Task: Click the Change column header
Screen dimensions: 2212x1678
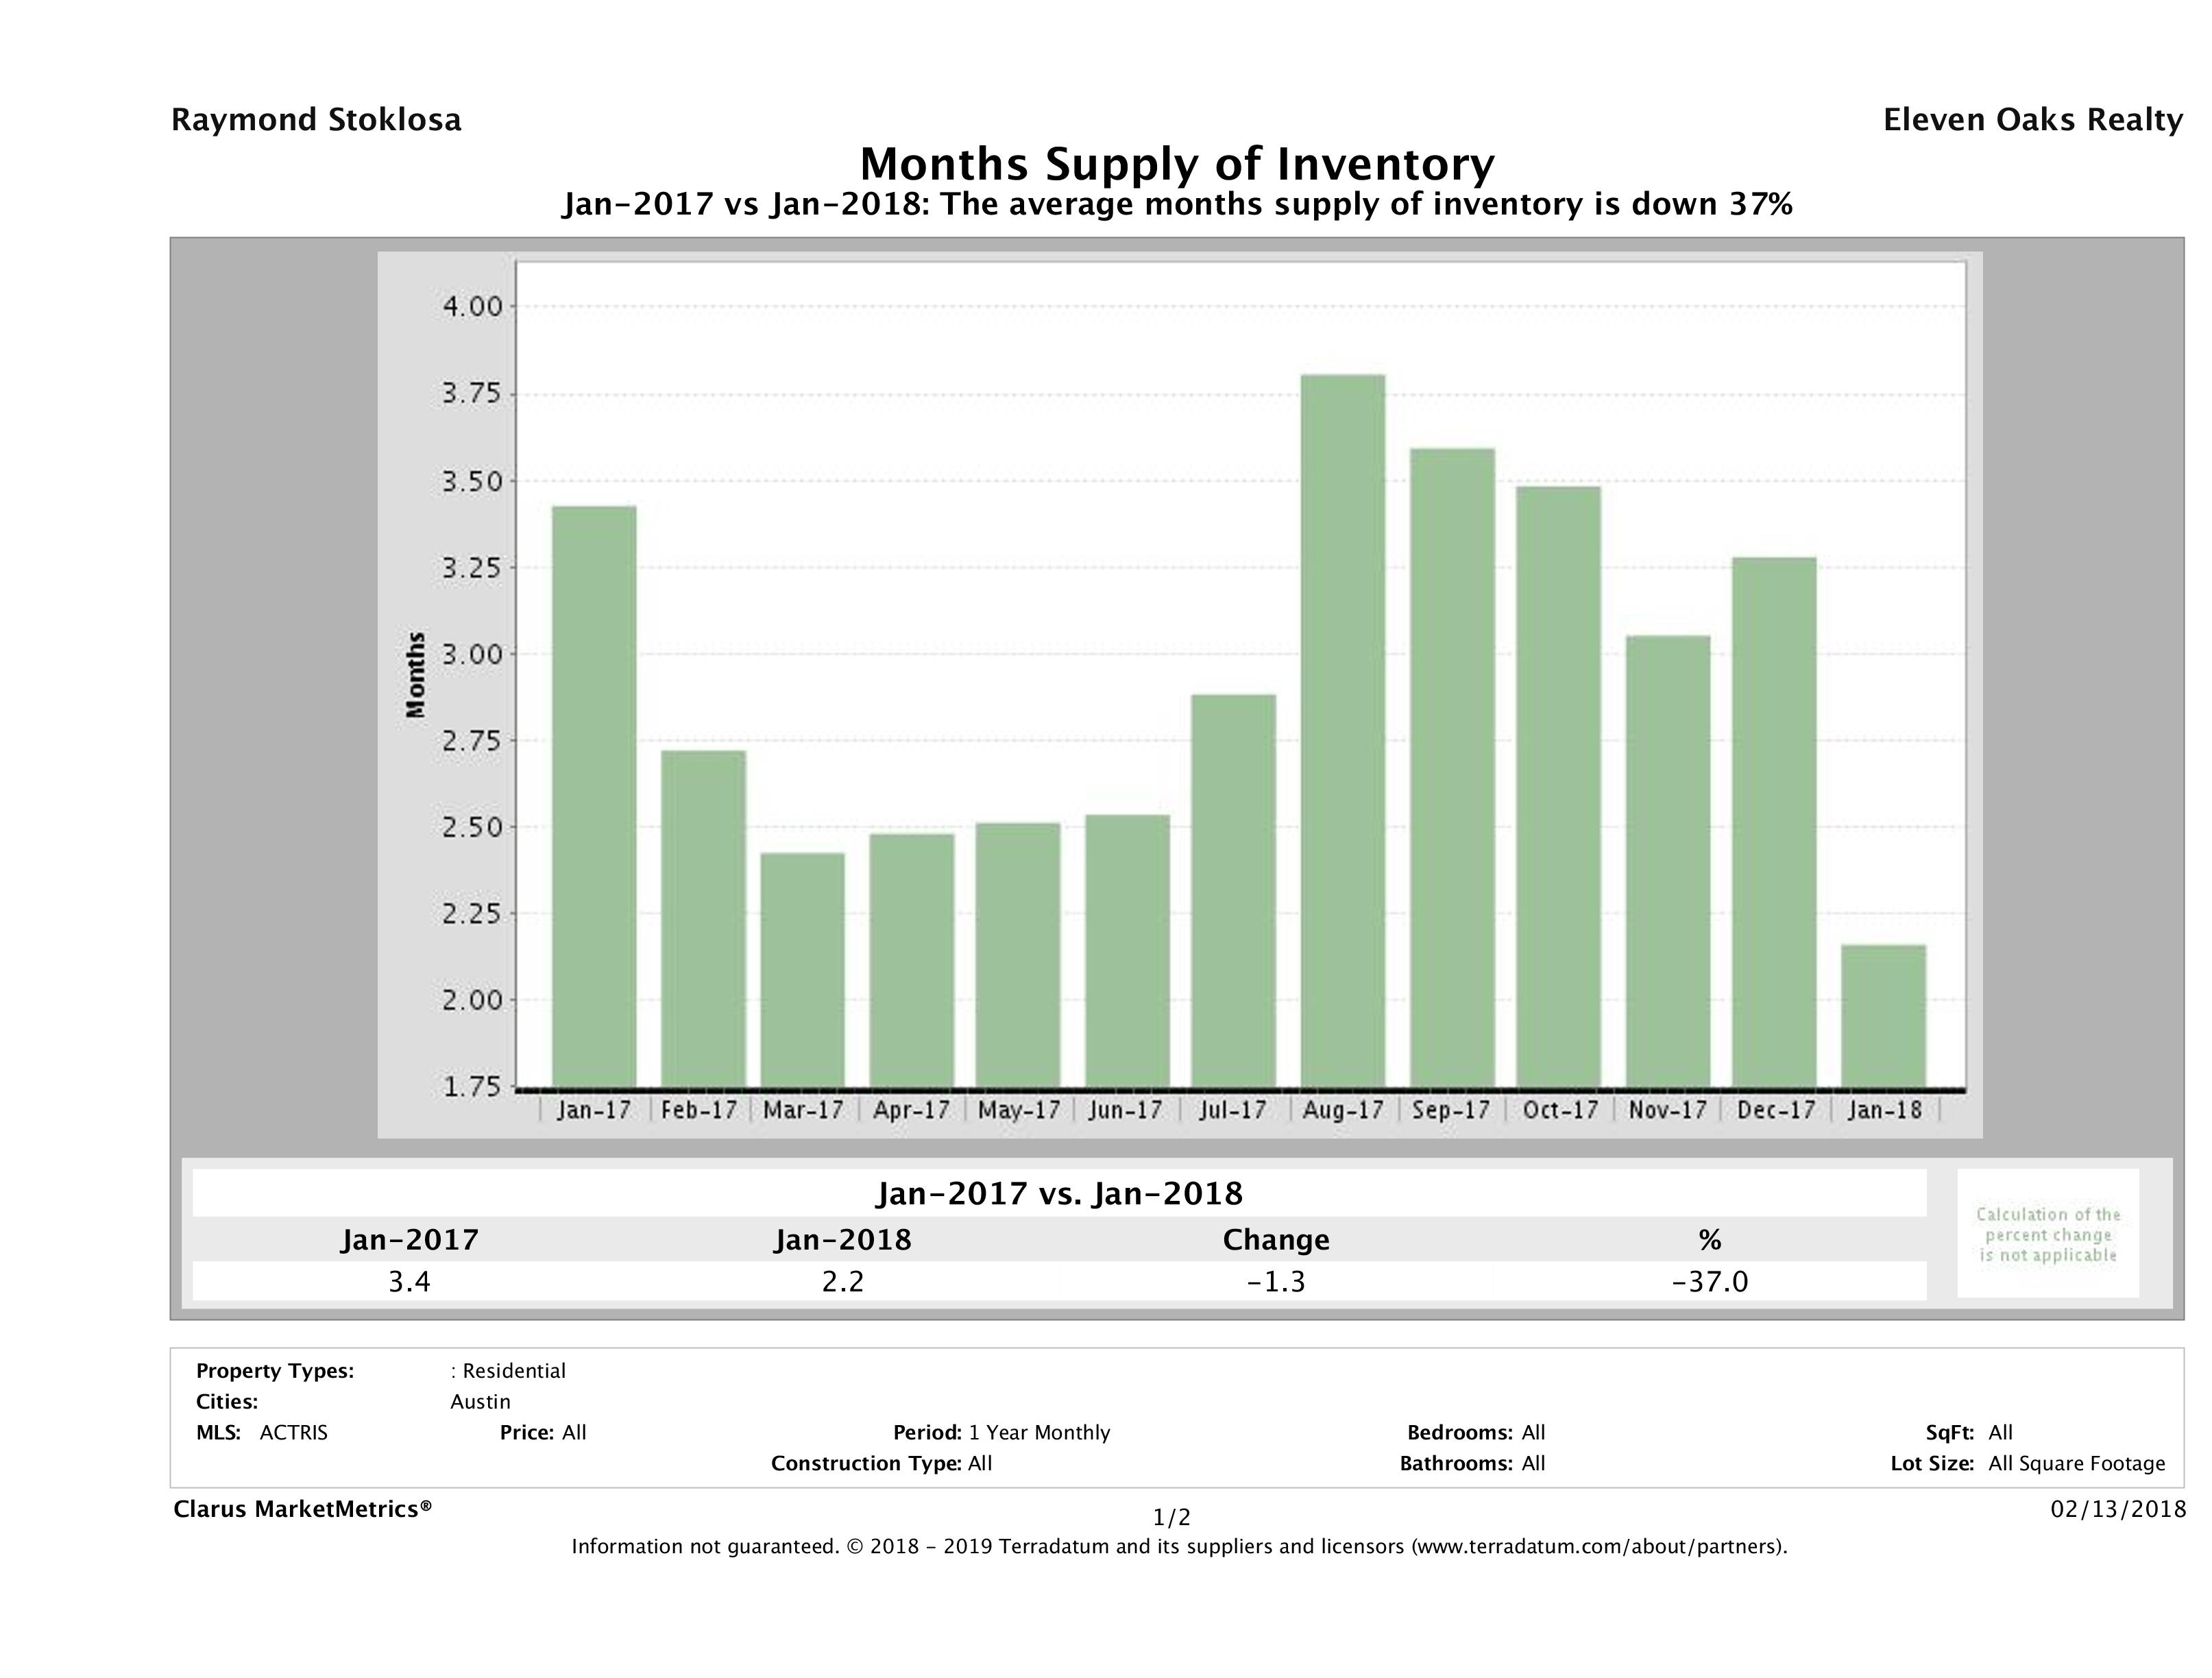Action: 1276,1240
